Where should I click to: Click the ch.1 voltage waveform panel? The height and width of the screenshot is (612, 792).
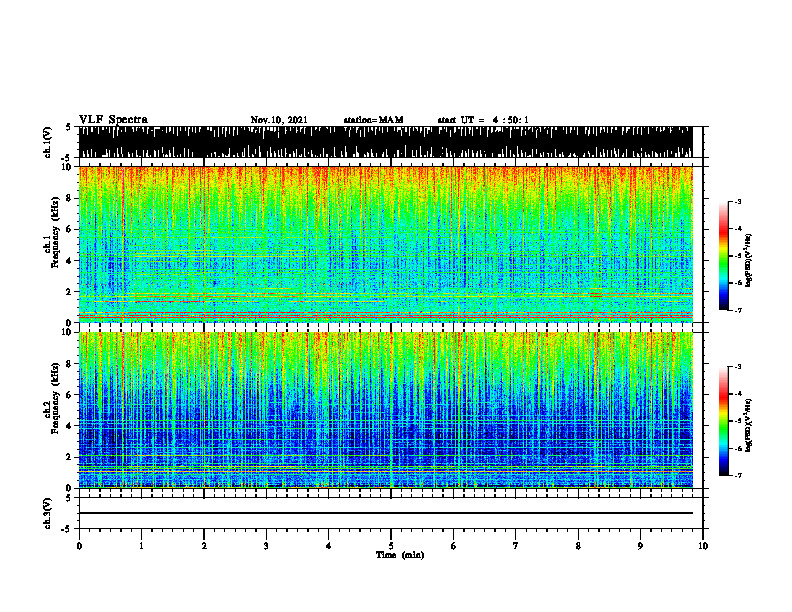(385, 142)
